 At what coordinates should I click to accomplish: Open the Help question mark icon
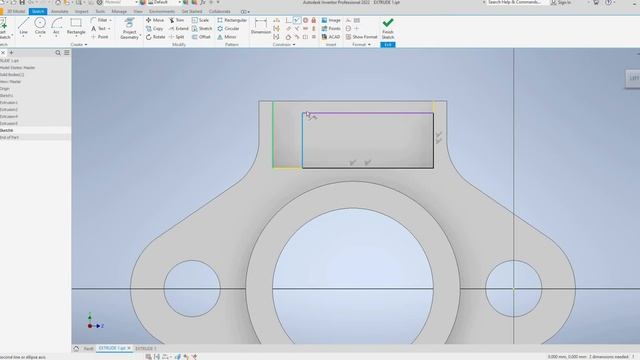(x=609, y=2)
